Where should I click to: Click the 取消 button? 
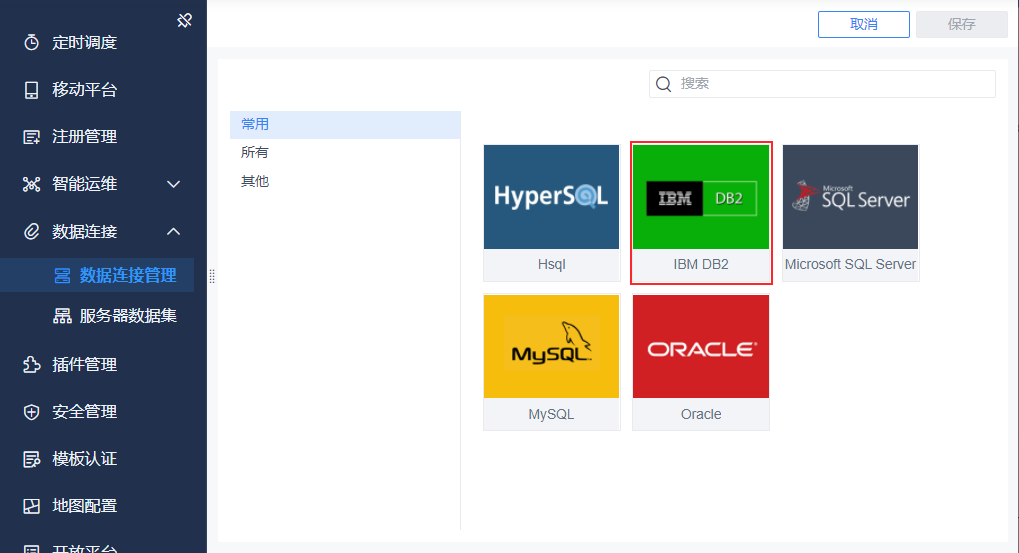[864, 25]
